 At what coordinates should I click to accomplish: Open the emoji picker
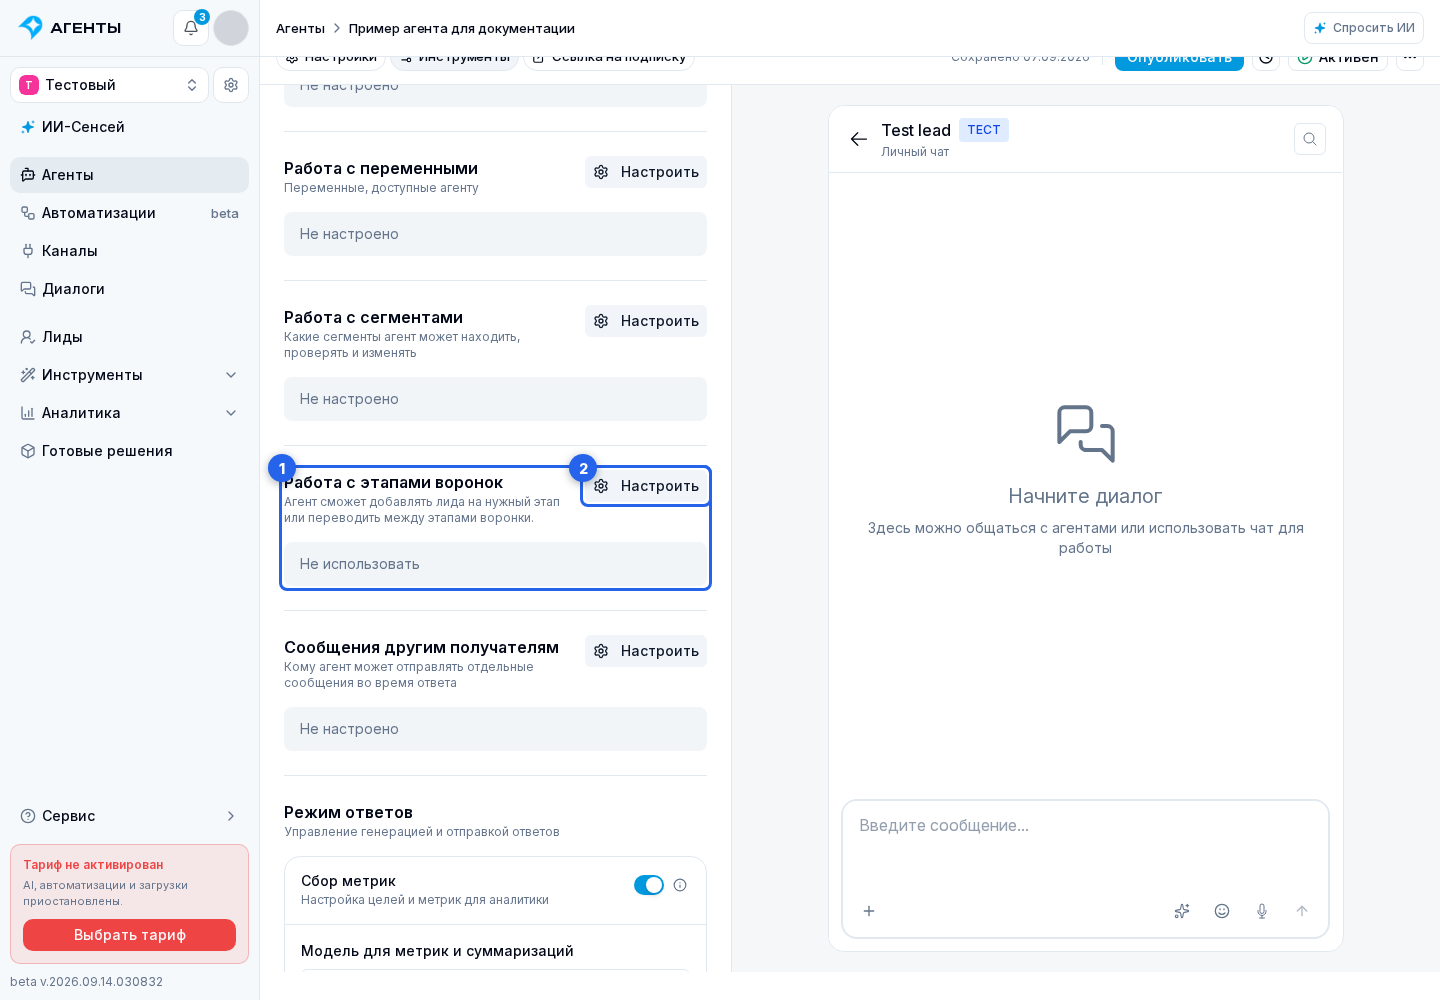point(1222,911)
